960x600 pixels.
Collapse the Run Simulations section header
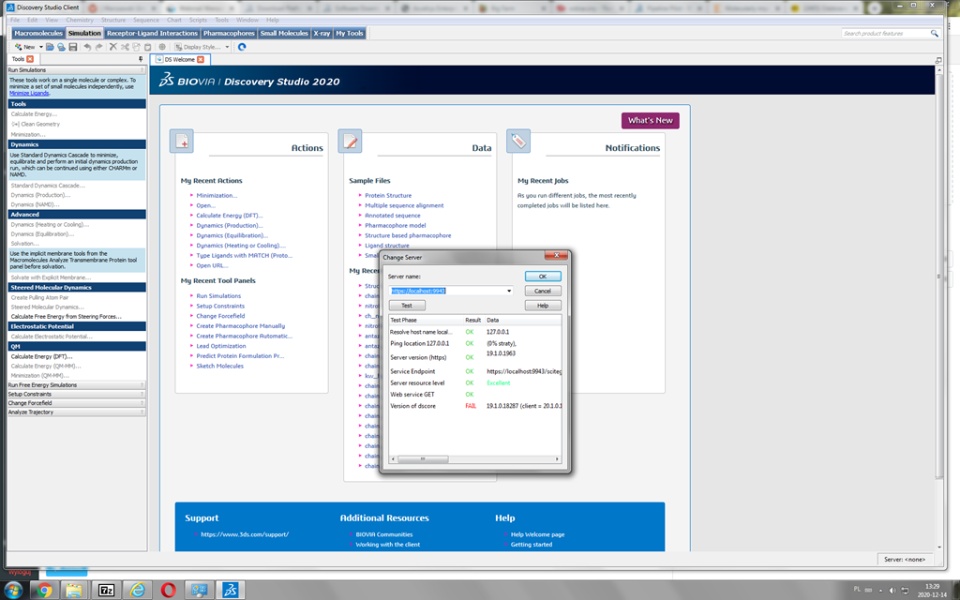(x=77, y=70)
